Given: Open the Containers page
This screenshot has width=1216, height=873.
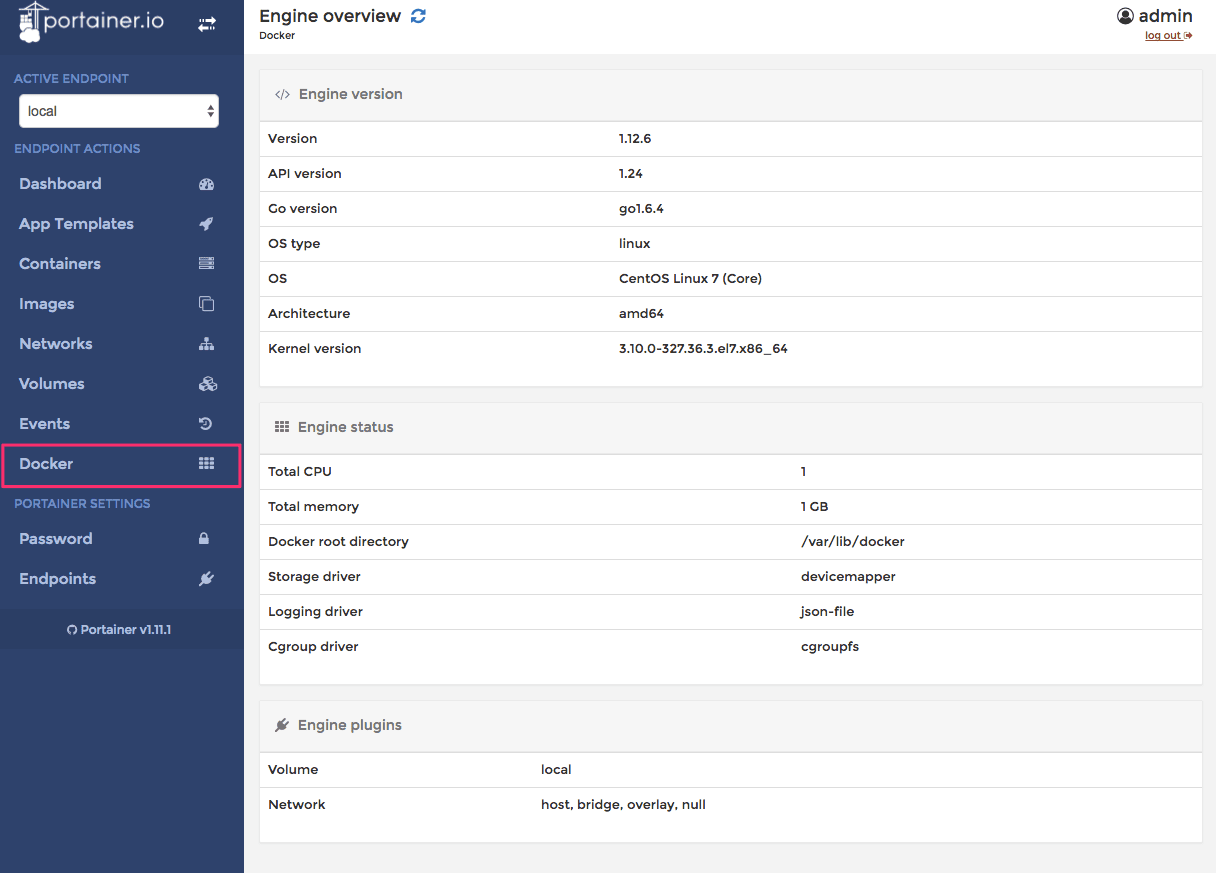Looking at the screenshot, I should coord(122,264).
